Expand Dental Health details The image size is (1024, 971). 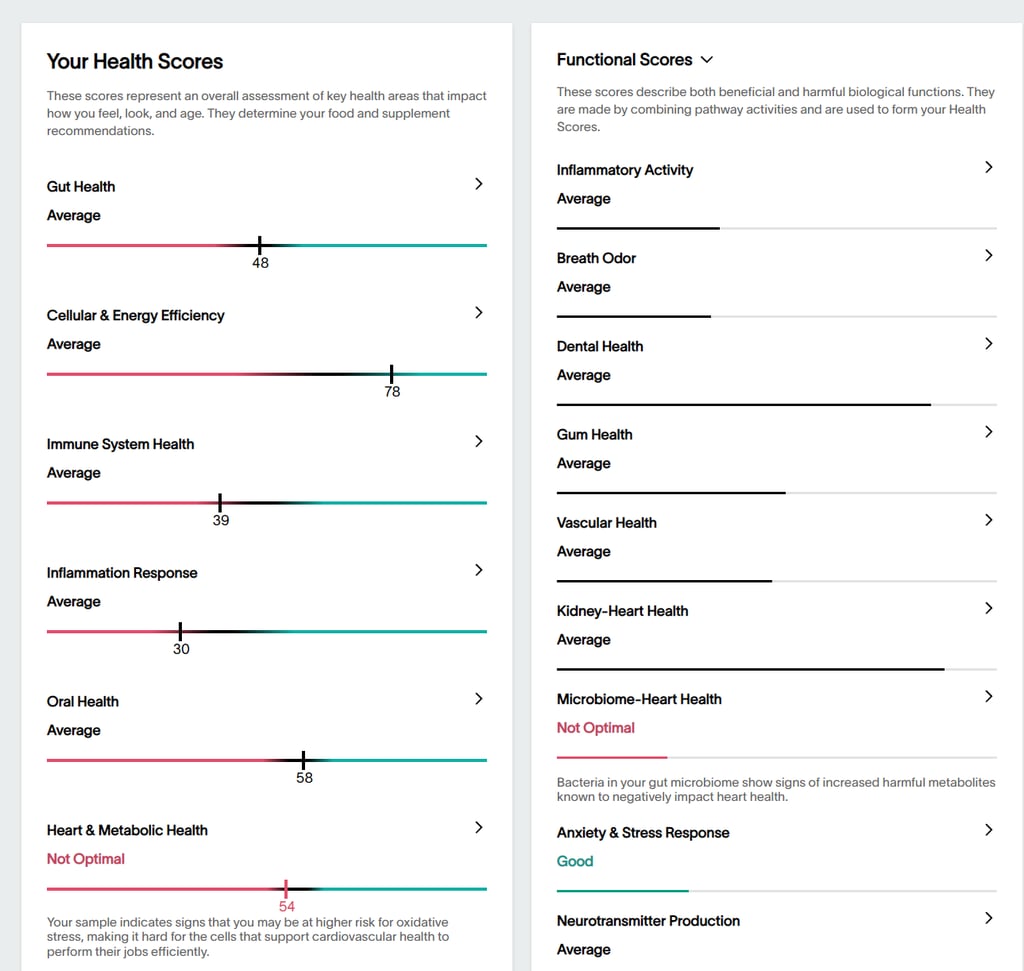pos(988,343)
